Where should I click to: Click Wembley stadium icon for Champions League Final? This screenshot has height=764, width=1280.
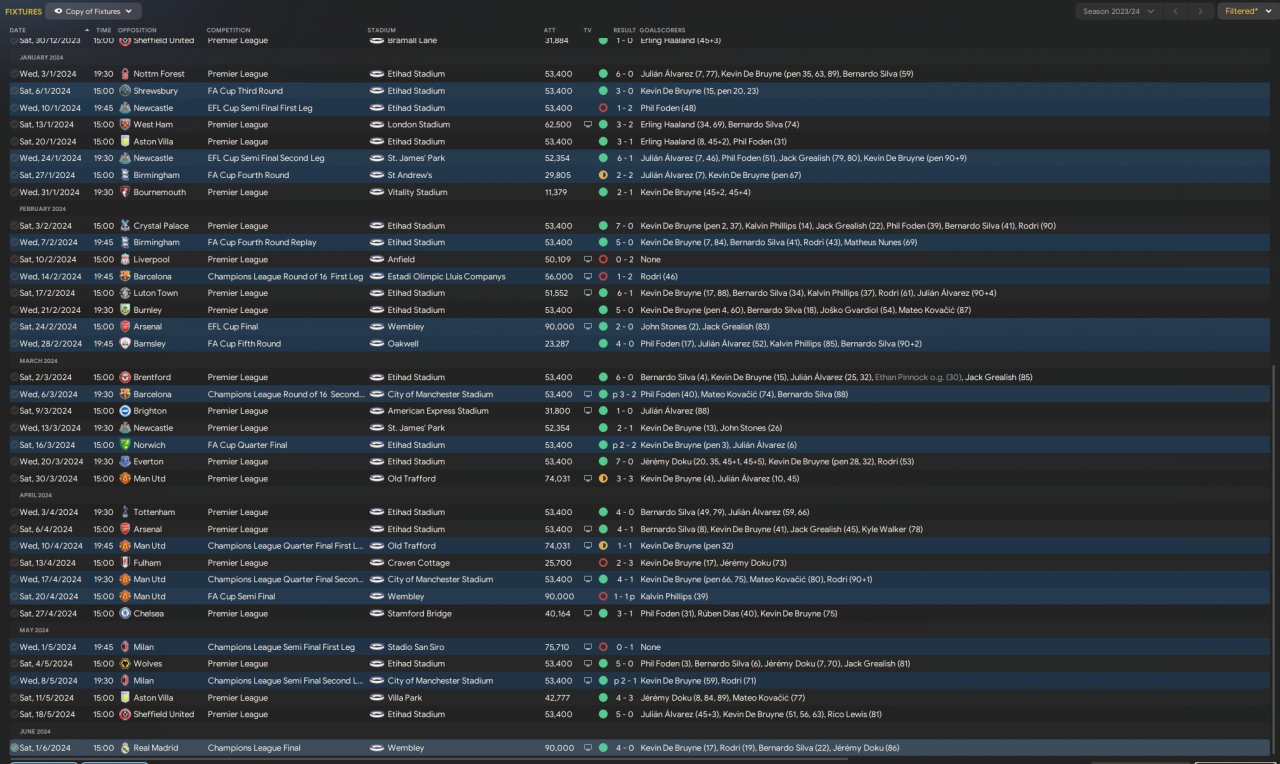click(377, 748)
